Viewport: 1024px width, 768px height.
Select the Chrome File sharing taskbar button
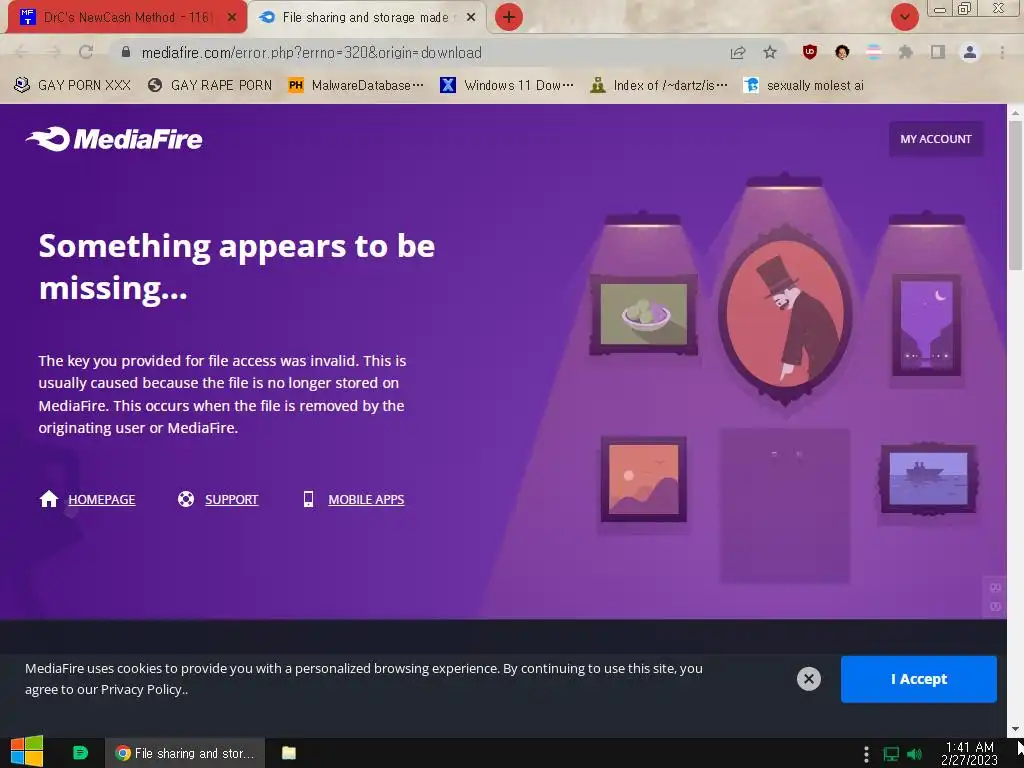tap(185, 753)
